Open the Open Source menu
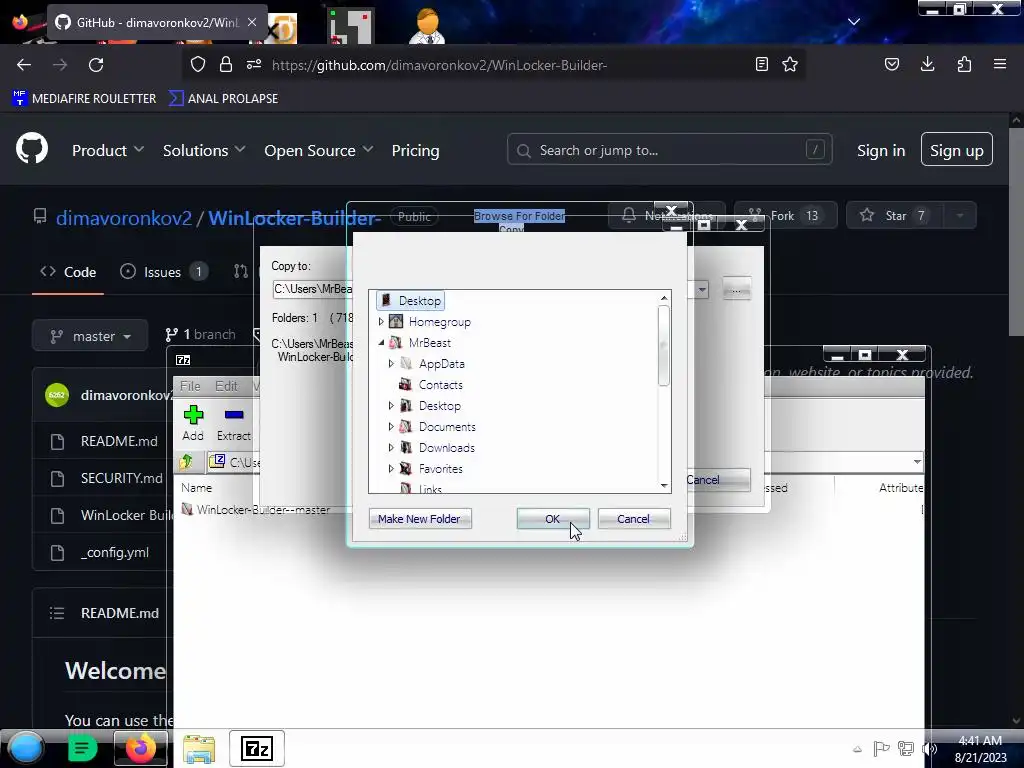Viewport: 1024px width, 768px height. [319, 150]
